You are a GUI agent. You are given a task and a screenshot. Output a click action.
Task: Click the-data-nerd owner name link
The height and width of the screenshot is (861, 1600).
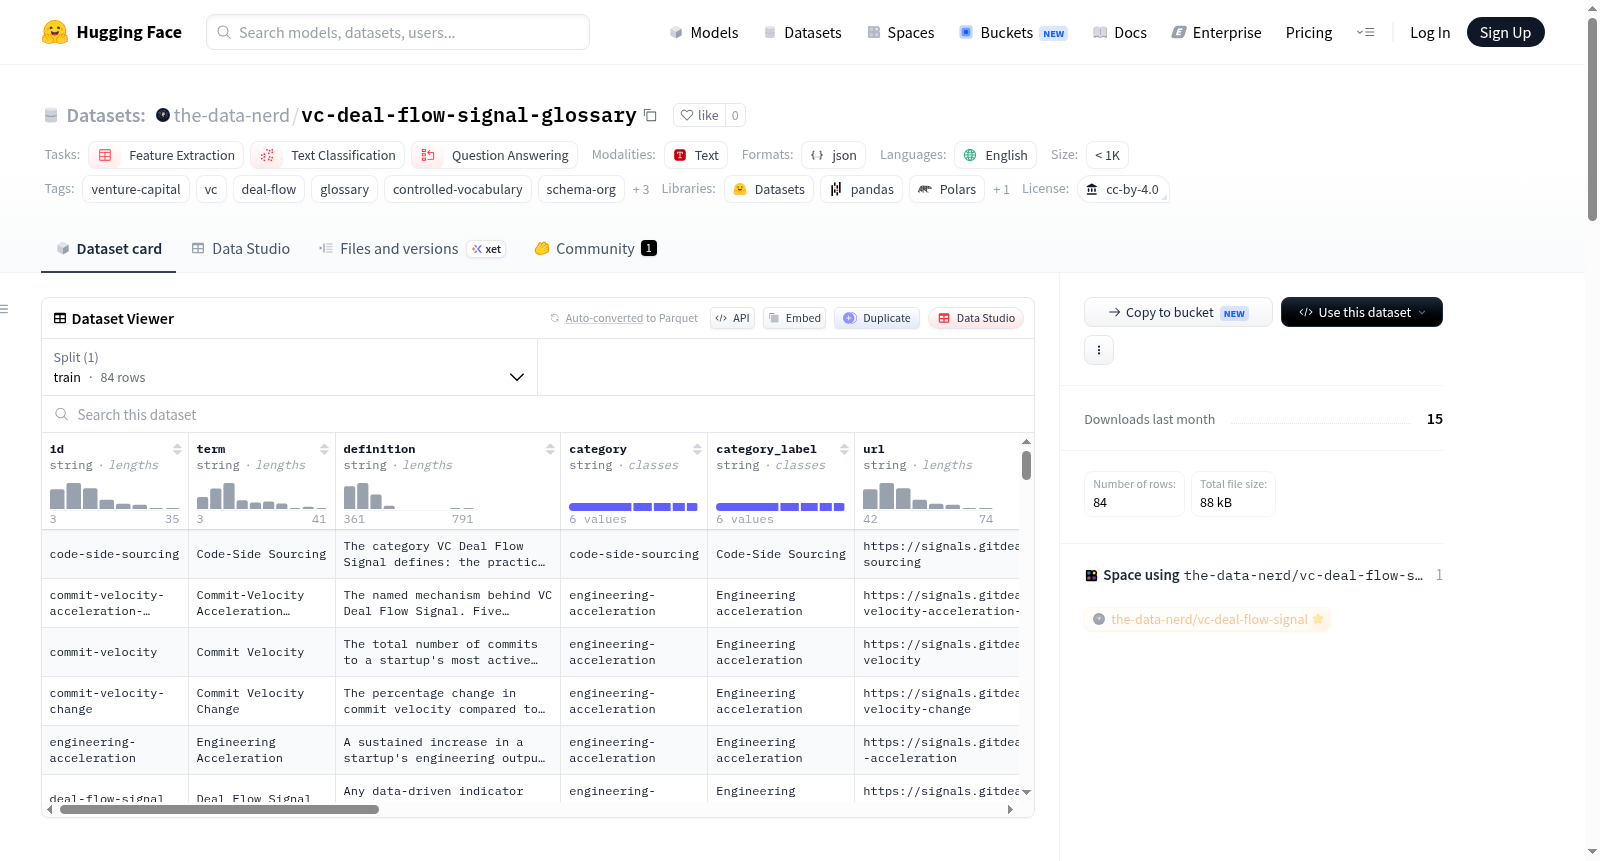tap(231, 115)
